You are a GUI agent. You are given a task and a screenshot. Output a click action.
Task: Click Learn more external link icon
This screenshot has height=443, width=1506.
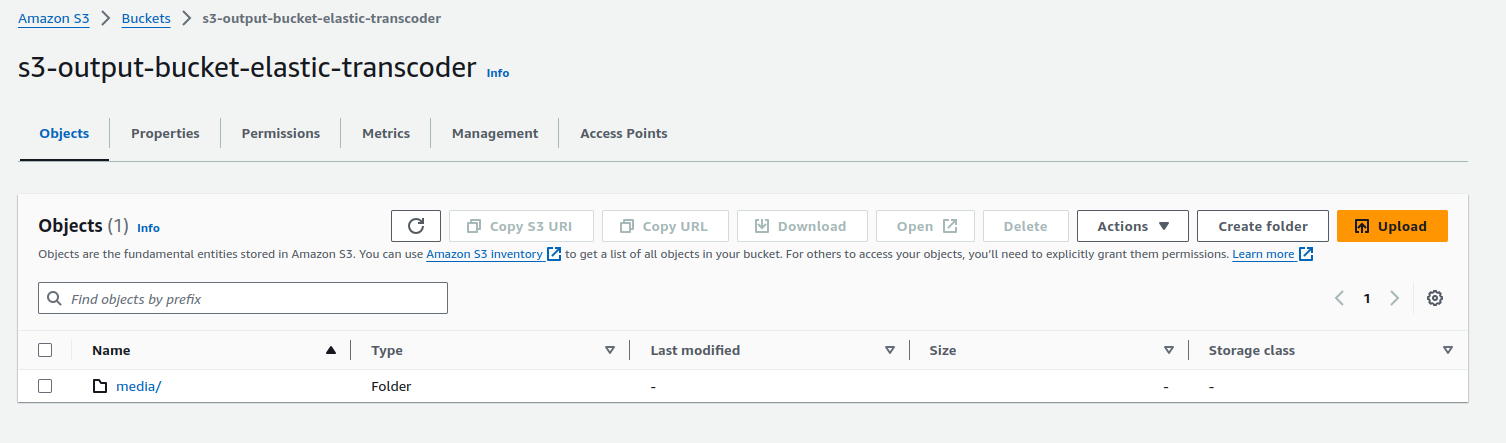(x=1305, y=254)
